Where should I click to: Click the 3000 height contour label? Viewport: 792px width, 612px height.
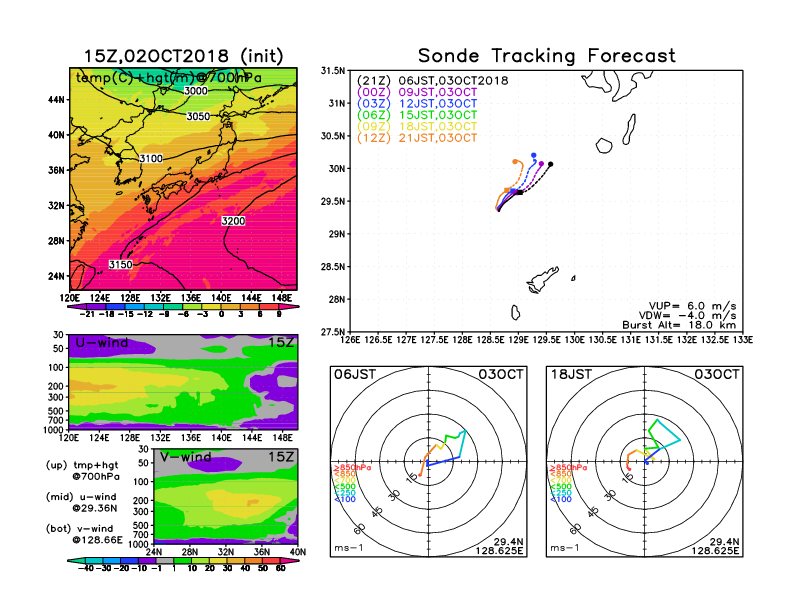(x=195, y=91)
